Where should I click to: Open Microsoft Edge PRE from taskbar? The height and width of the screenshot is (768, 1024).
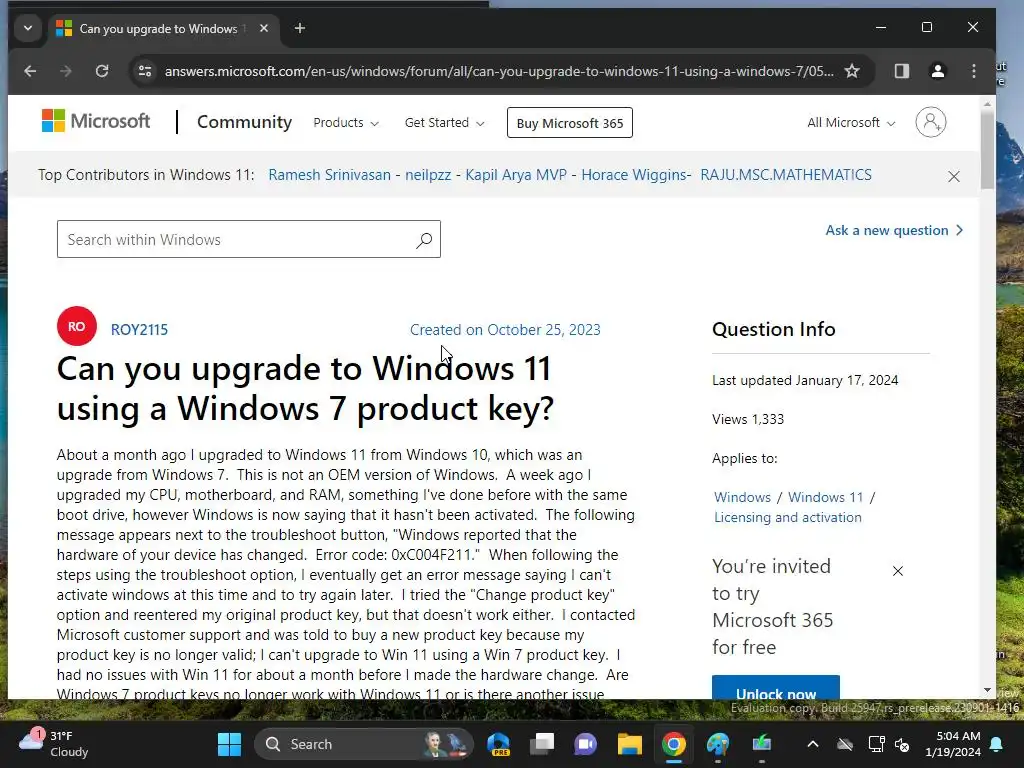coord(499,744)
